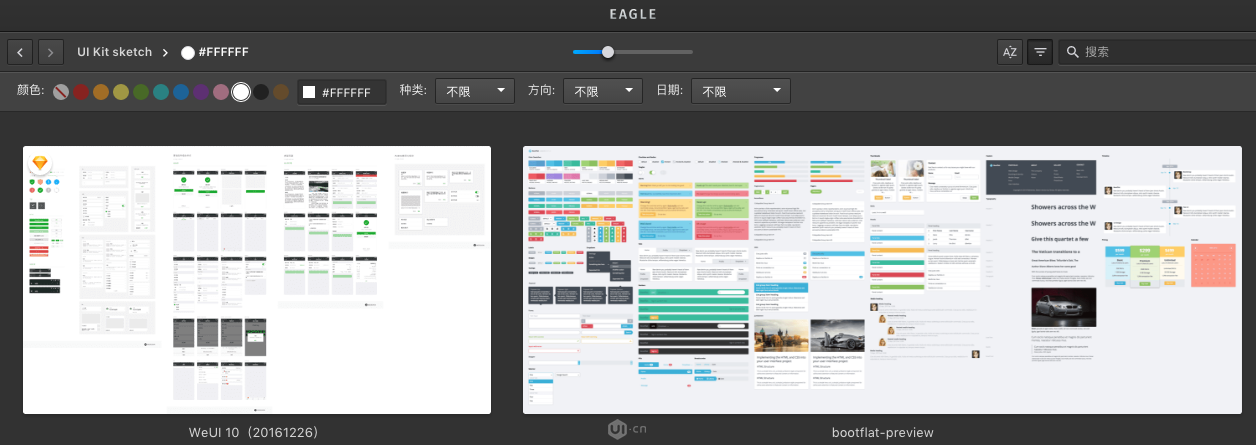Toggle the filter panel icon

point(1040,52)
